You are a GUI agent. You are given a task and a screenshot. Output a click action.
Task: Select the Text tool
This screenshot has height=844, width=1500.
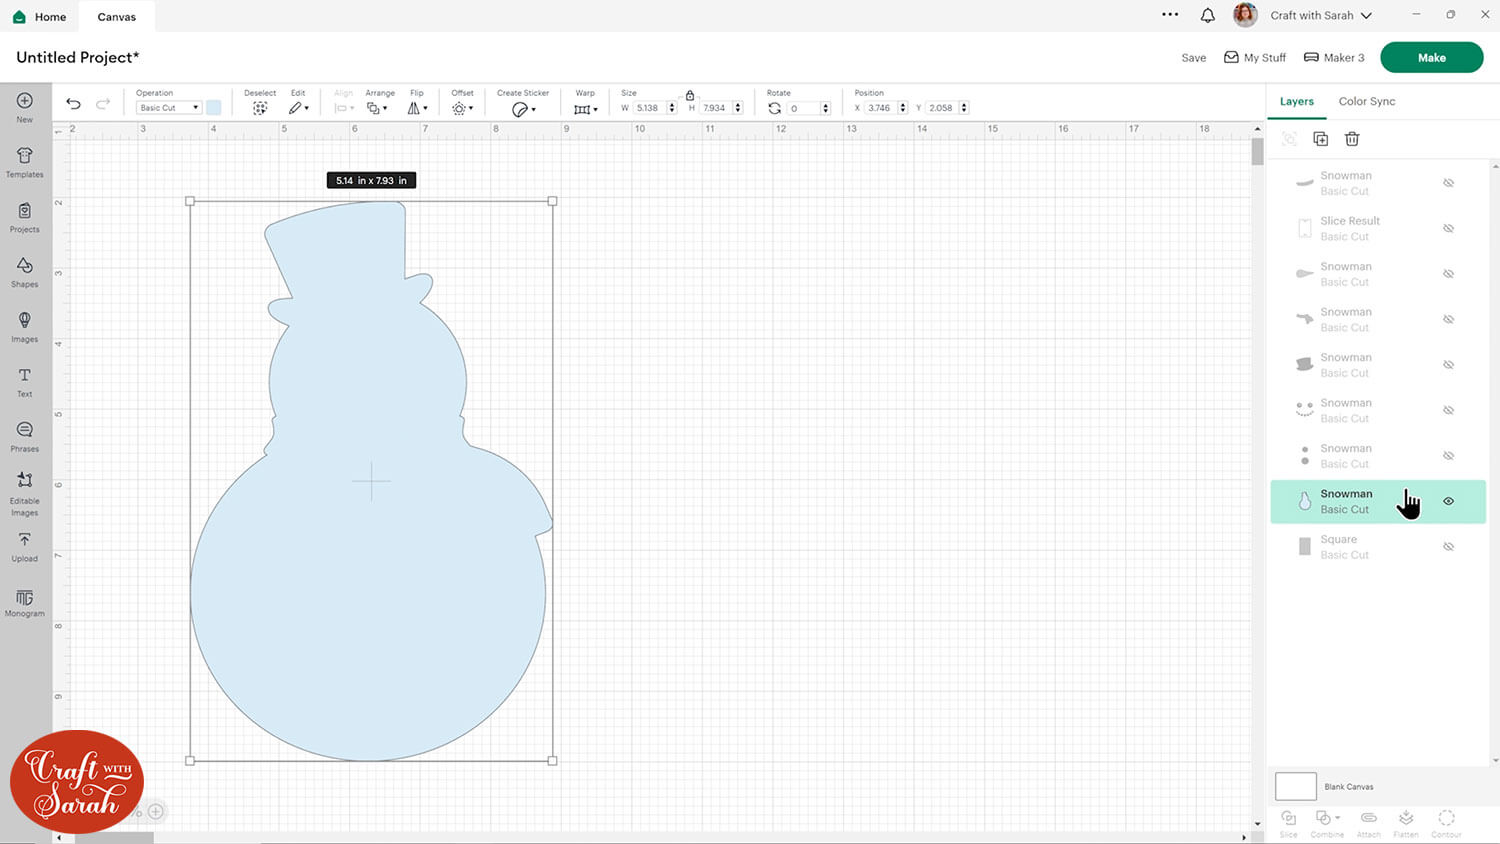coord(25,381)
